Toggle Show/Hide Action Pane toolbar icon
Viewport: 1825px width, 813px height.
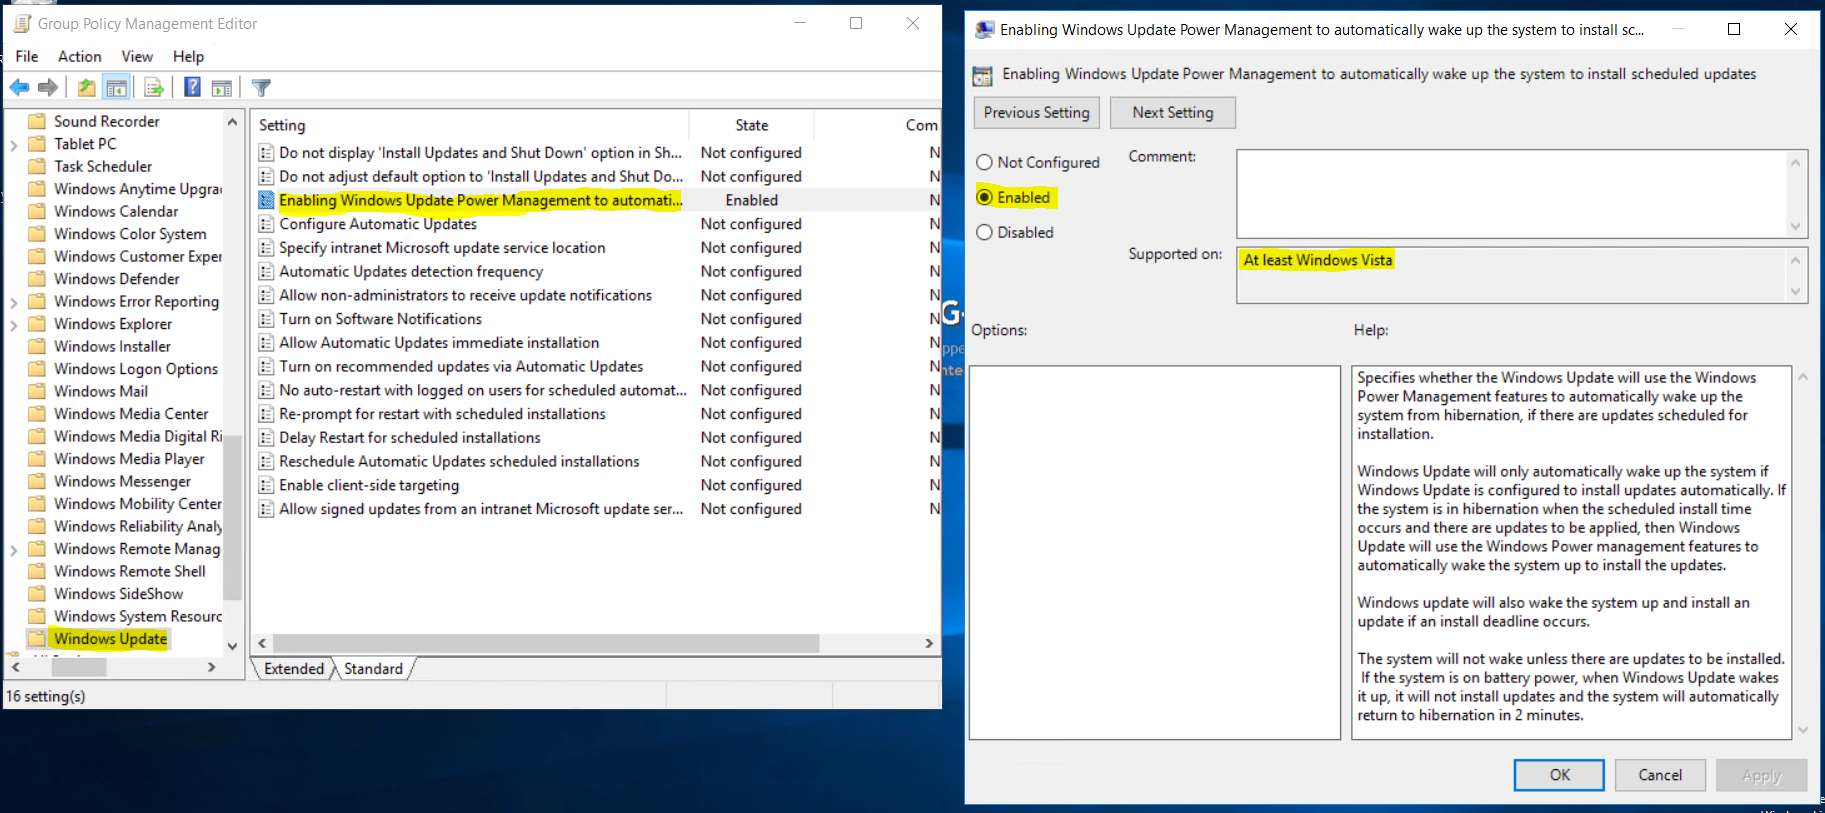pyautogui.click(x=222, y=88)
